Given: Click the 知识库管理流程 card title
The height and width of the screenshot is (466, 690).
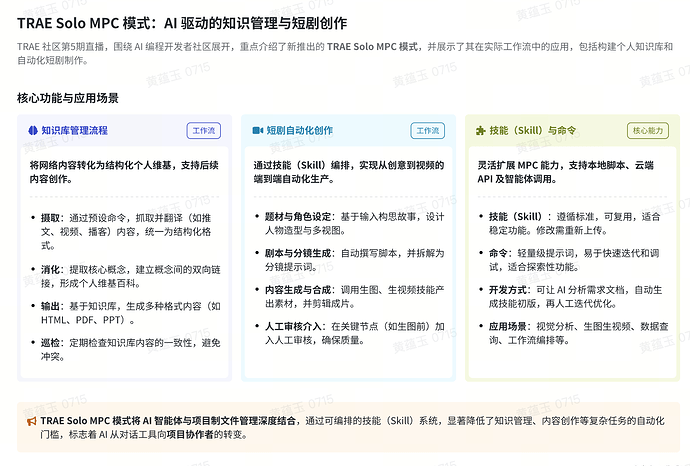Looking at the screenshot, I should [74, 131].
